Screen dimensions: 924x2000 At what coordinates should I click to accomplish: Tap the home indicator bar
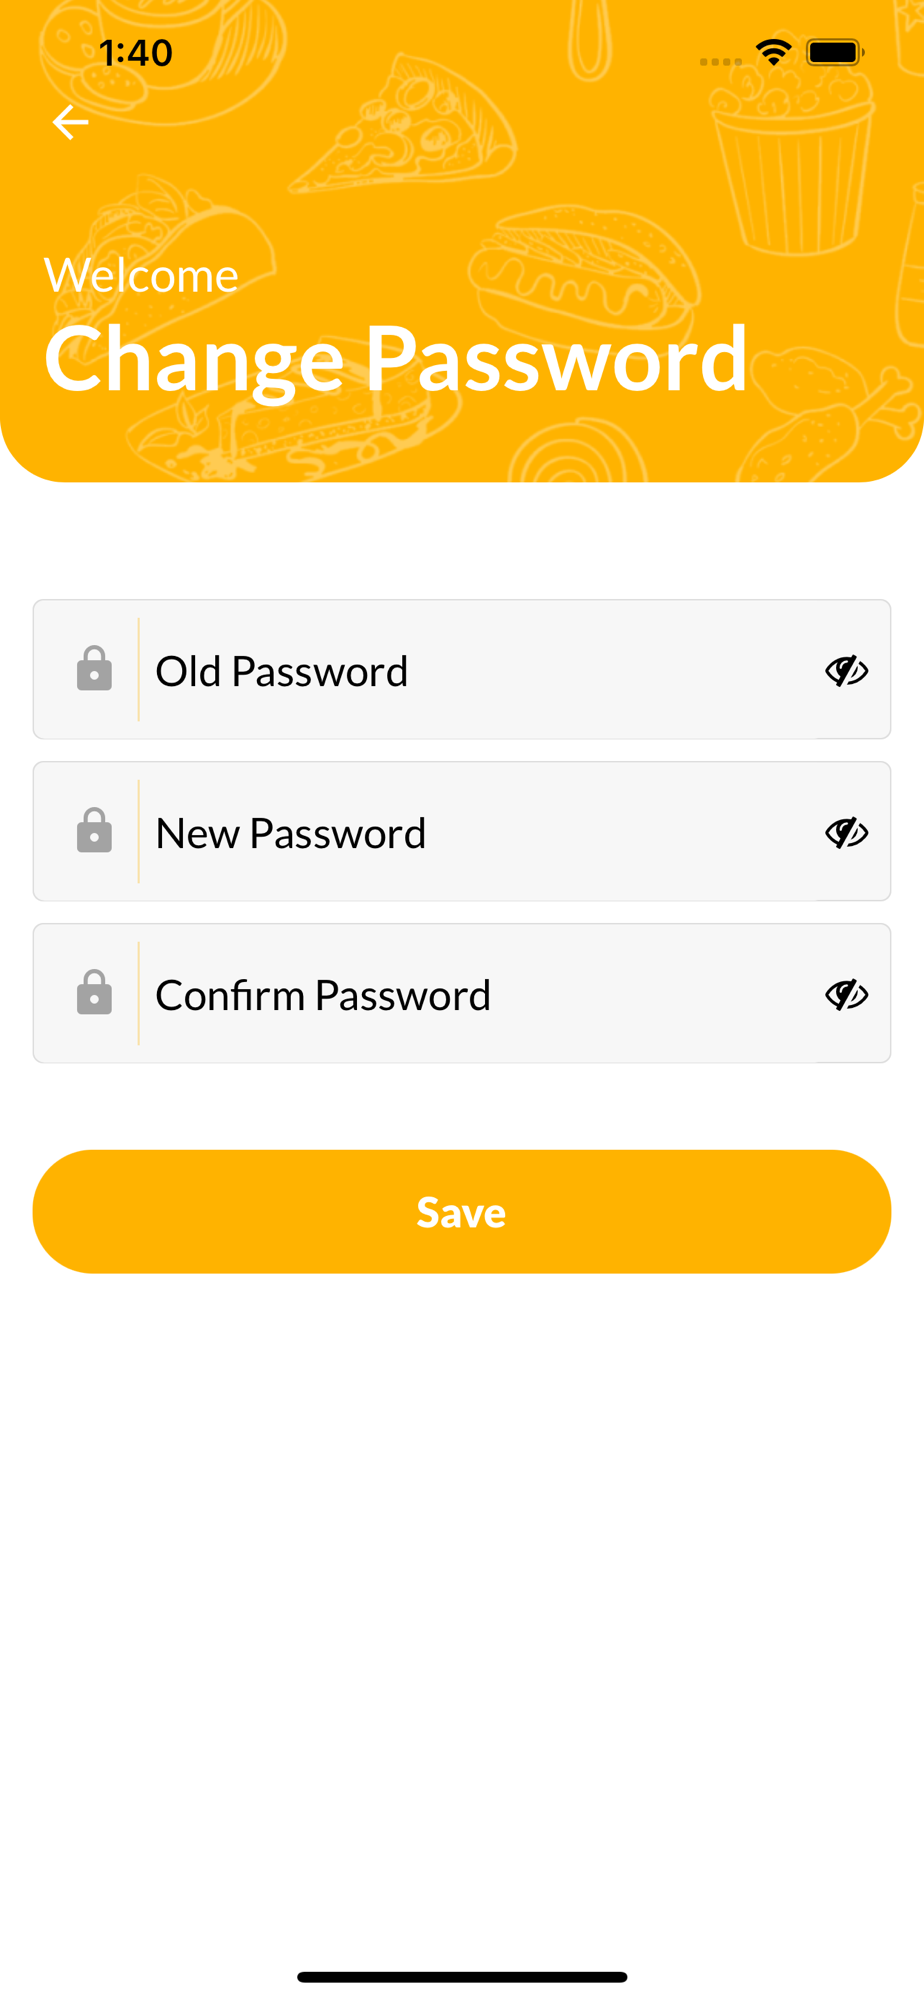[x=462, y=1977]
